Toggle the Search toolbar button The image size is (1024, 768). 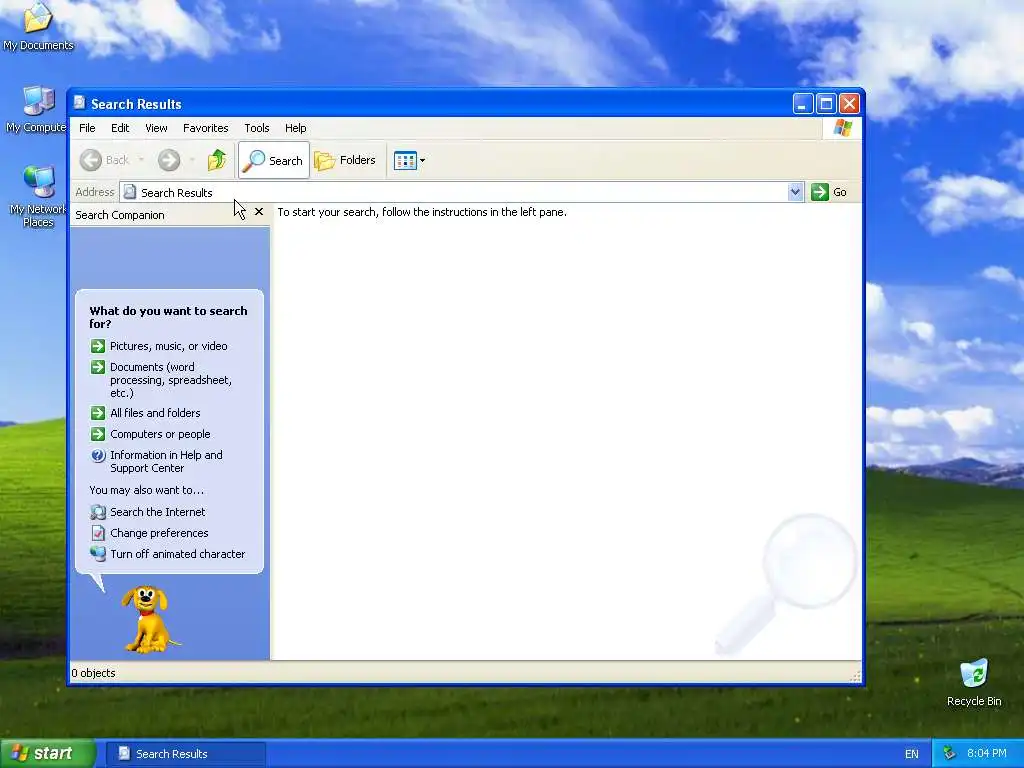tap(274, 160)
